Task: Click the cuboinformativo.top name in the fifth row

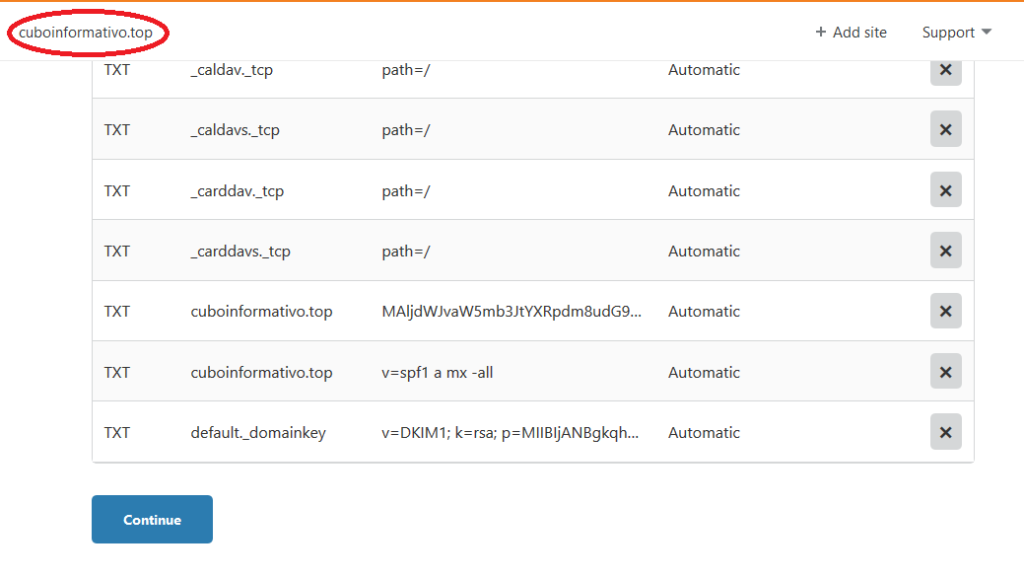Action: click(x=261, y=311)
